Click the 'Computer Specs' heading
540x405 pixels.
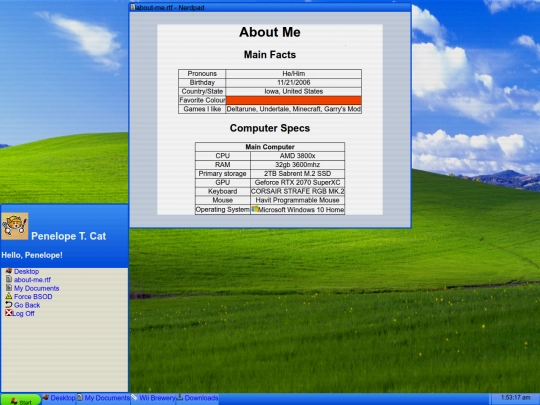pyautogui.click(x=270, y=128)
